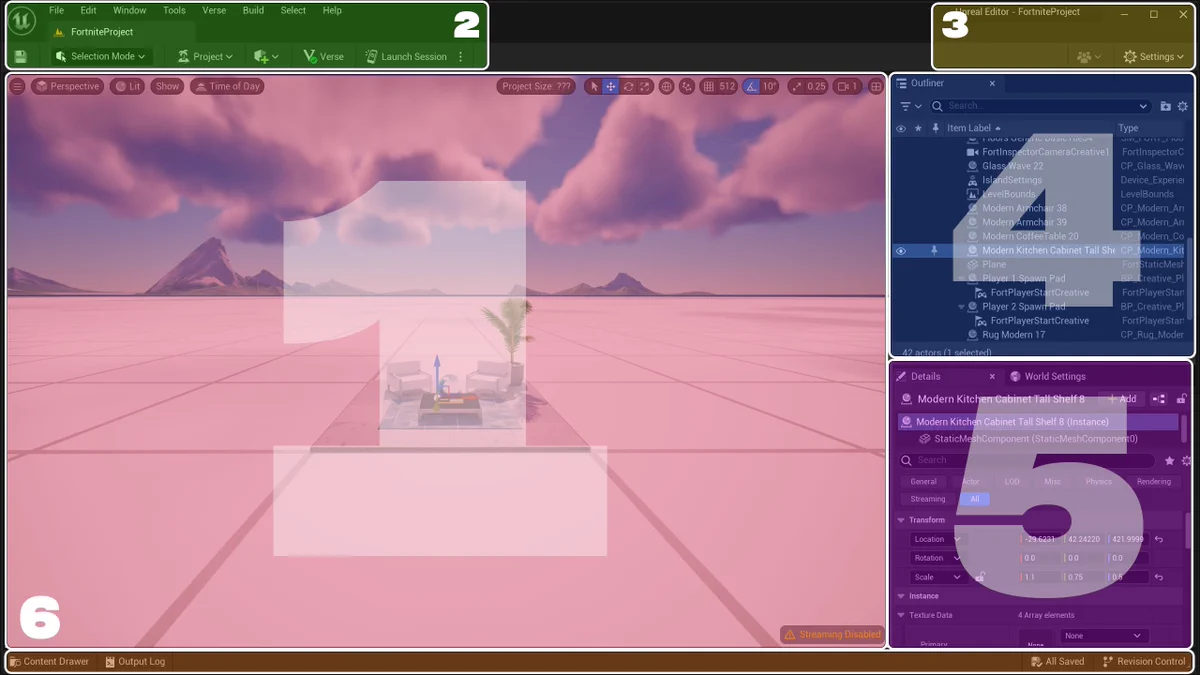Switch to the World Settings tab
The width and height of the screenshot is (1200, 675).
coord(1047,377)
